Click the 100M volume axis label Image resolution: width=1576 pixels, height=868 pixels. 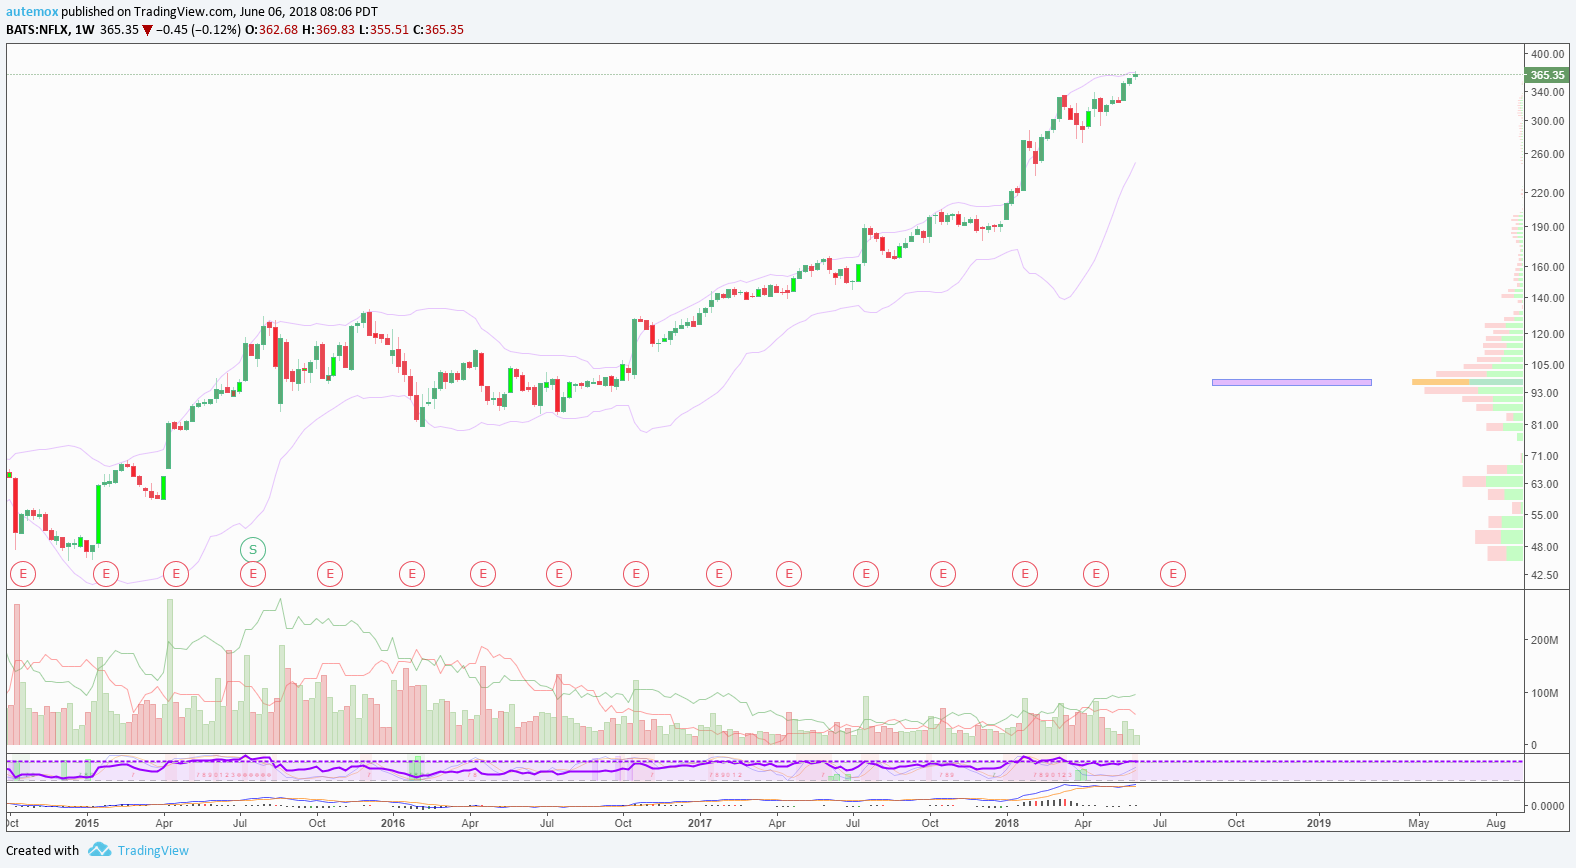(x=1544, y=693)
